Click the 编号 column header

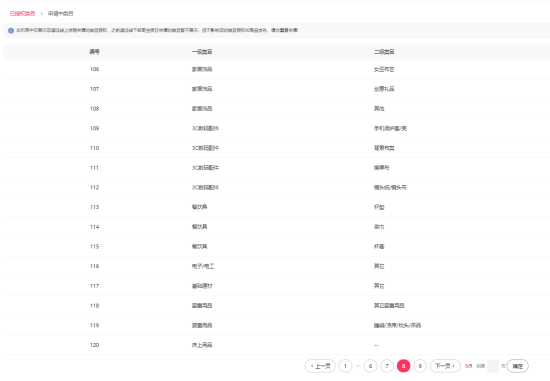click(x=94, y=52)
